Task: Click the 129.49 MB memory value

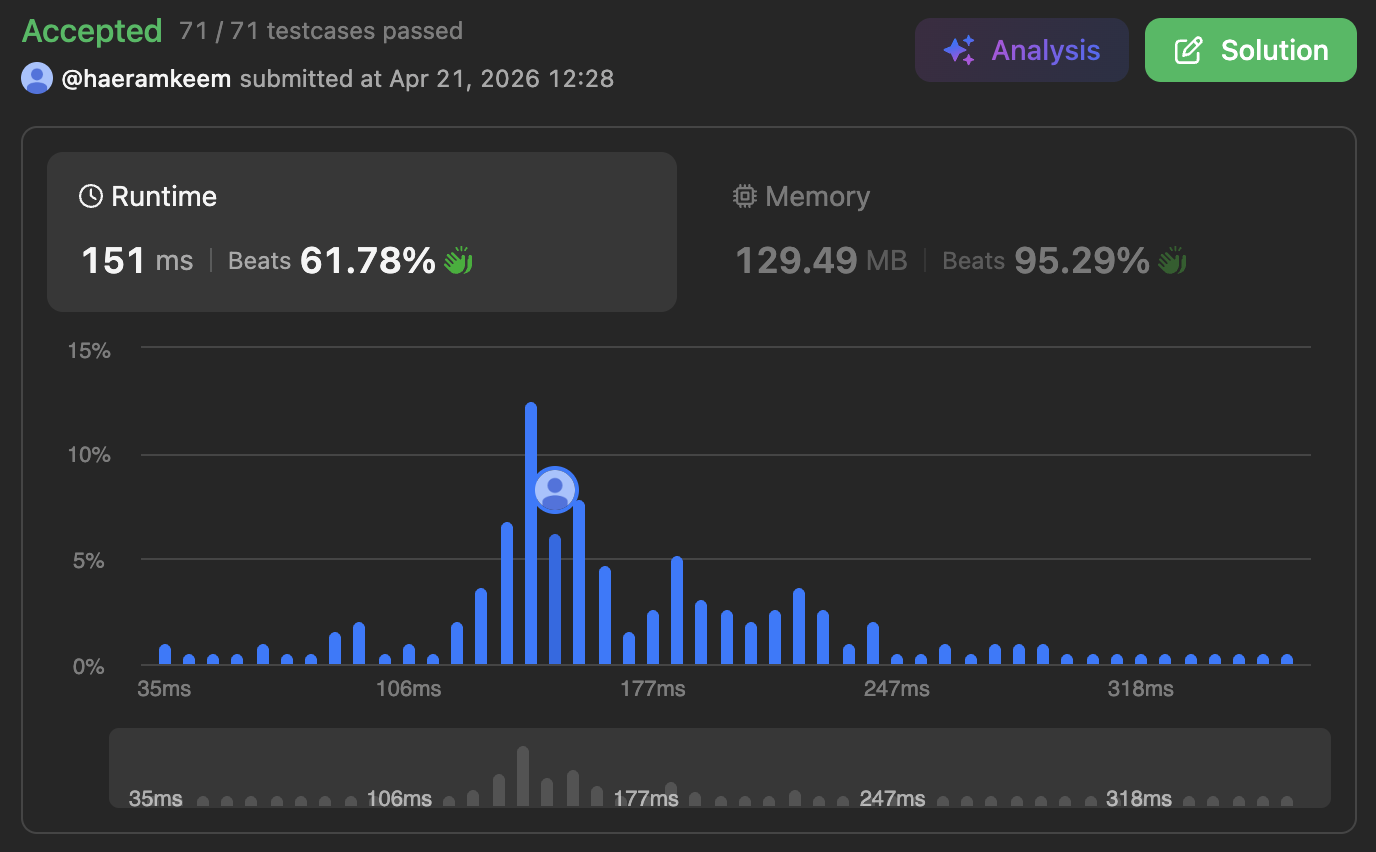Action: (x=821, y=261)
